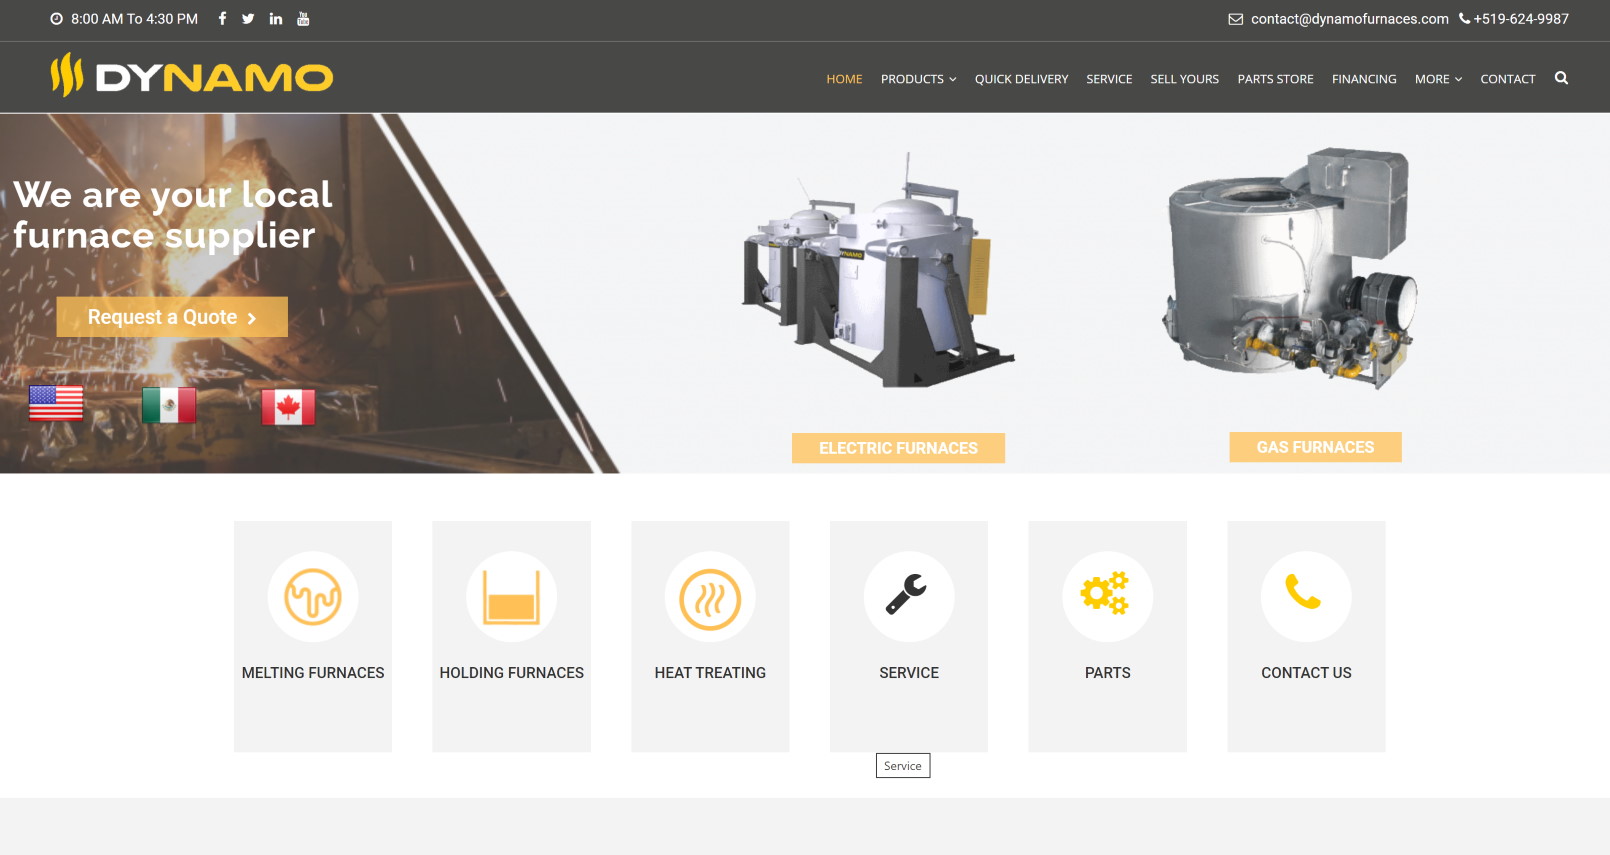This screenshot has width=1610, height=855.
Task: Expand the Products dropdown menu
Action: coord(918,79)
